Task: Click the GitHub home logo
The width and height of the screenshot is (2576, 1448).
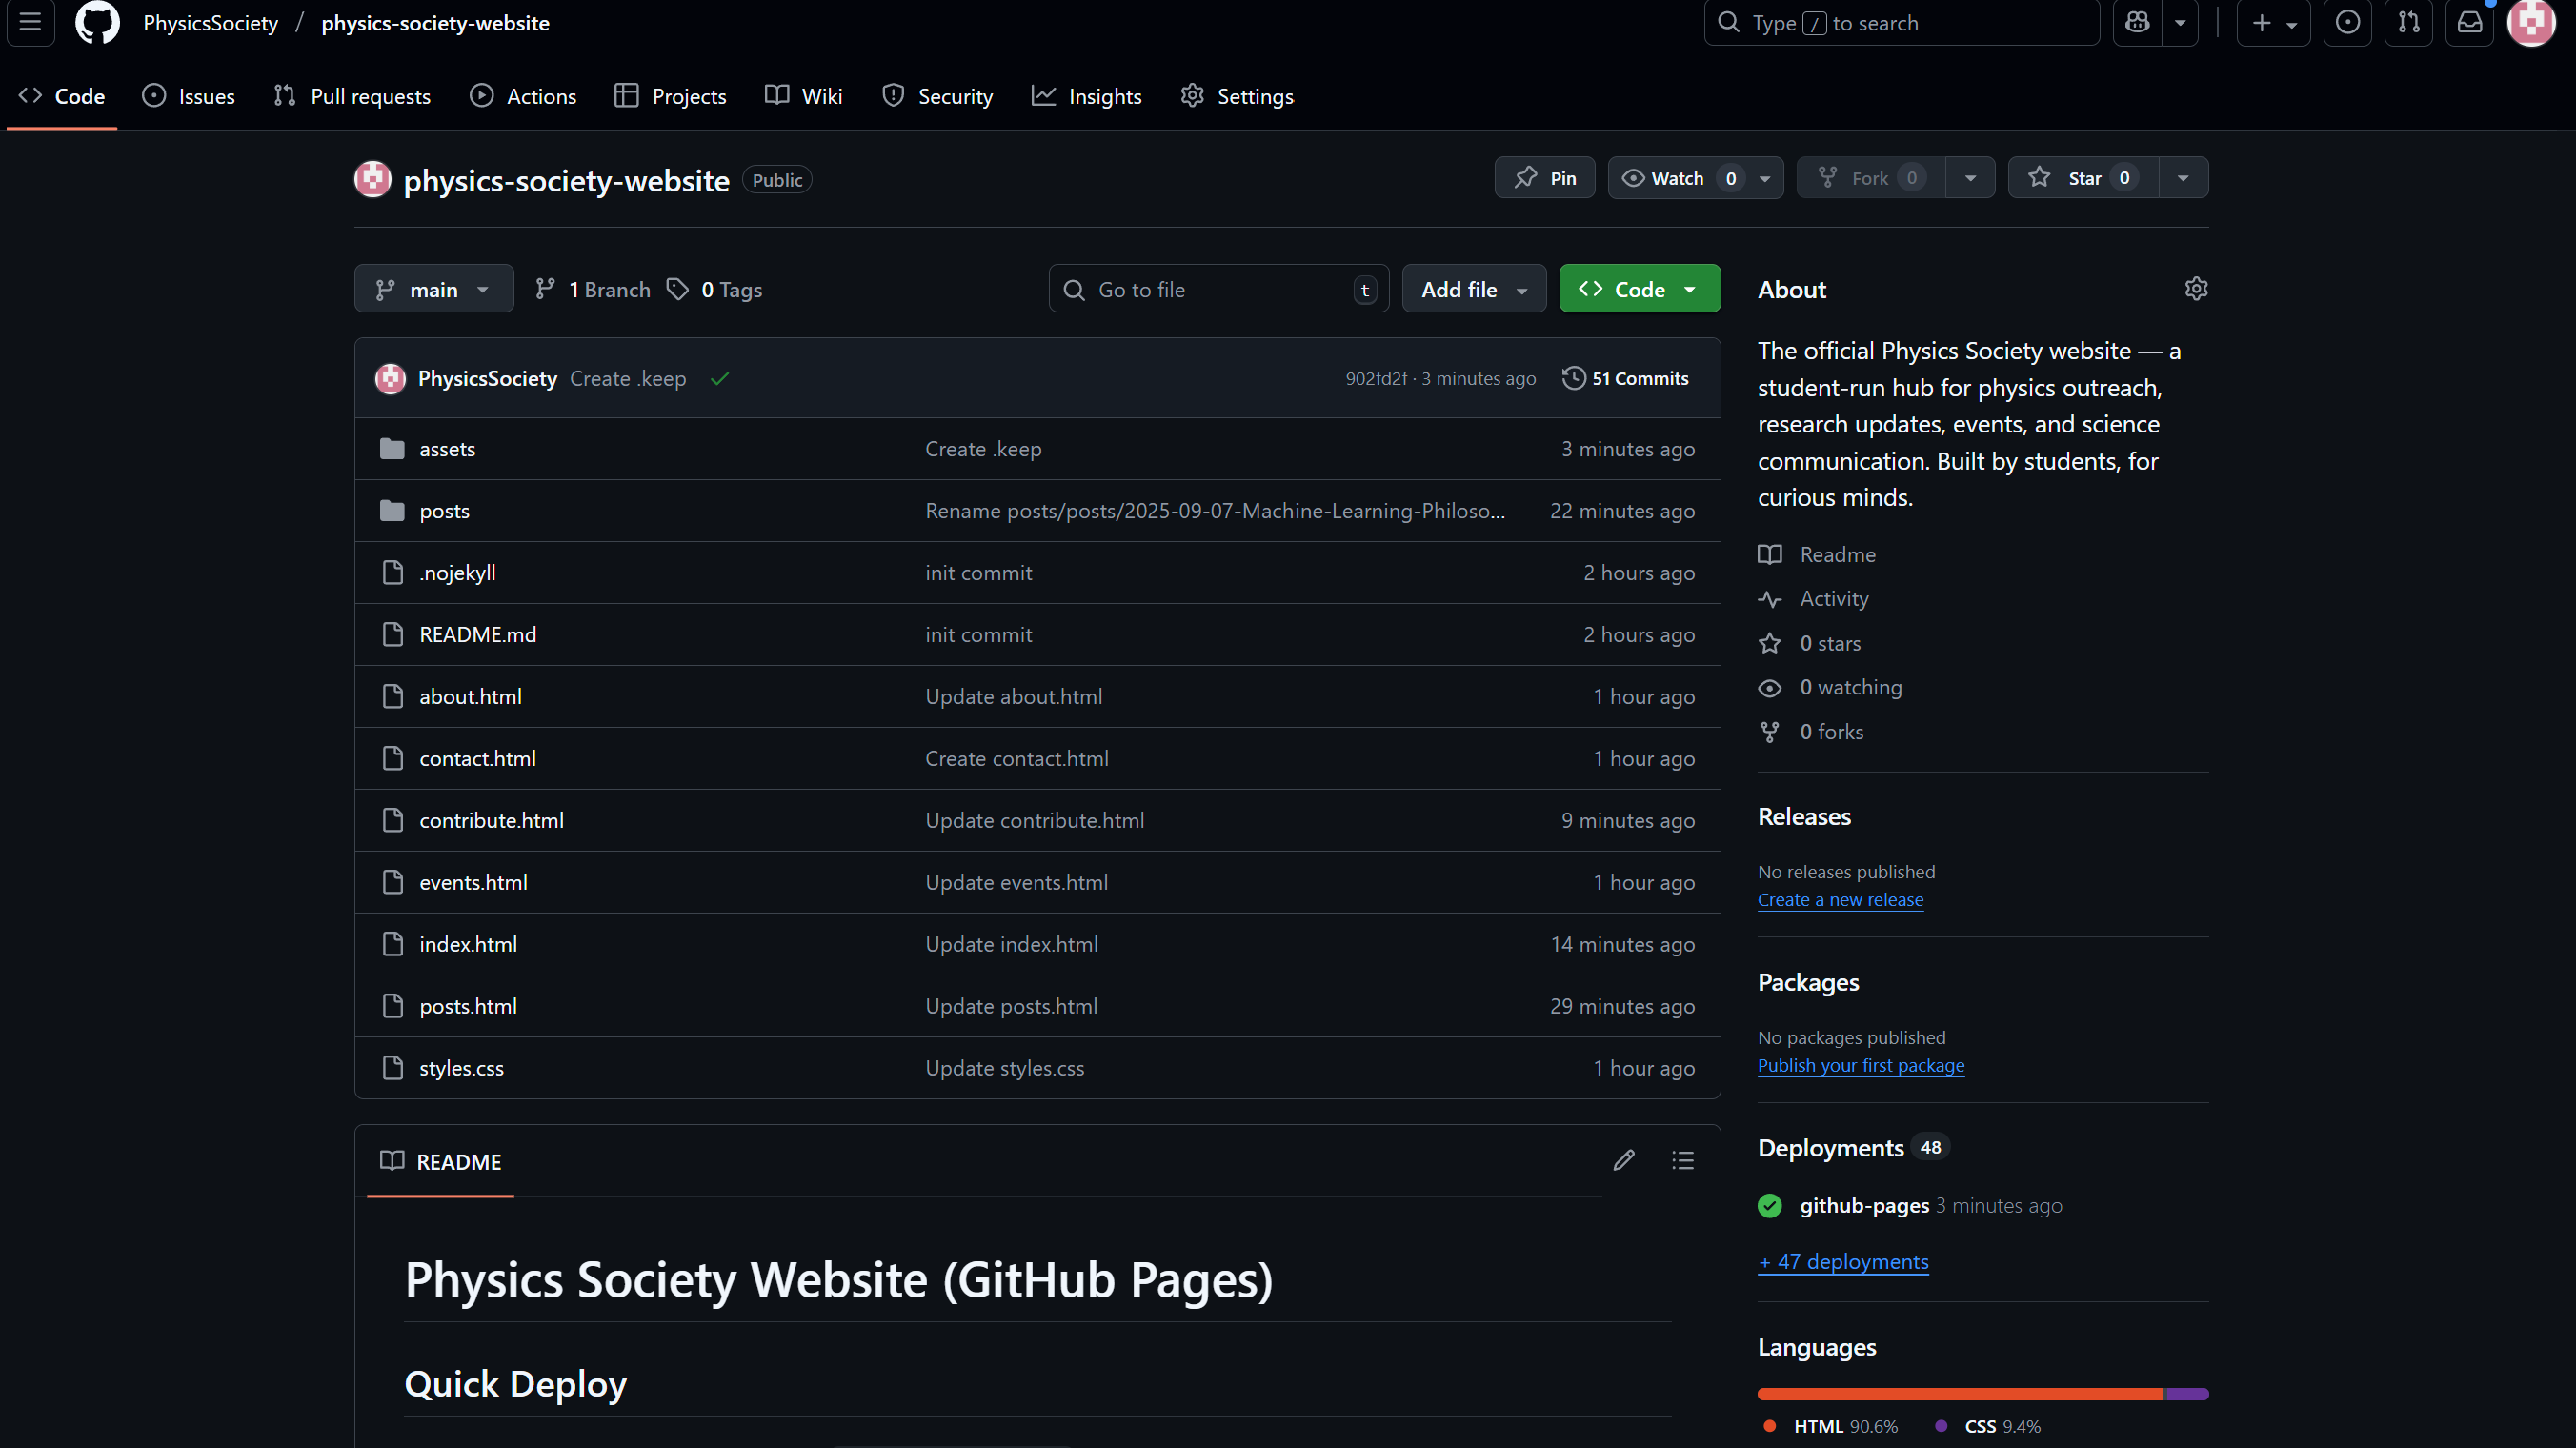Action: tap(96, 22)
